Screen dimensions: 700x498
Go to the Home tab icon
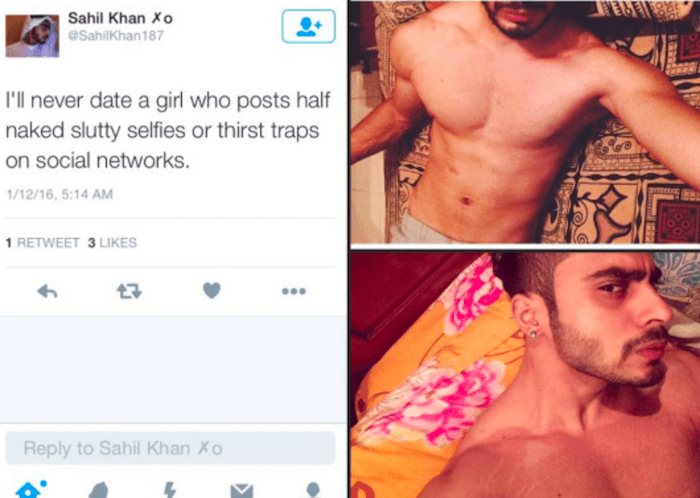pos(31,489)
